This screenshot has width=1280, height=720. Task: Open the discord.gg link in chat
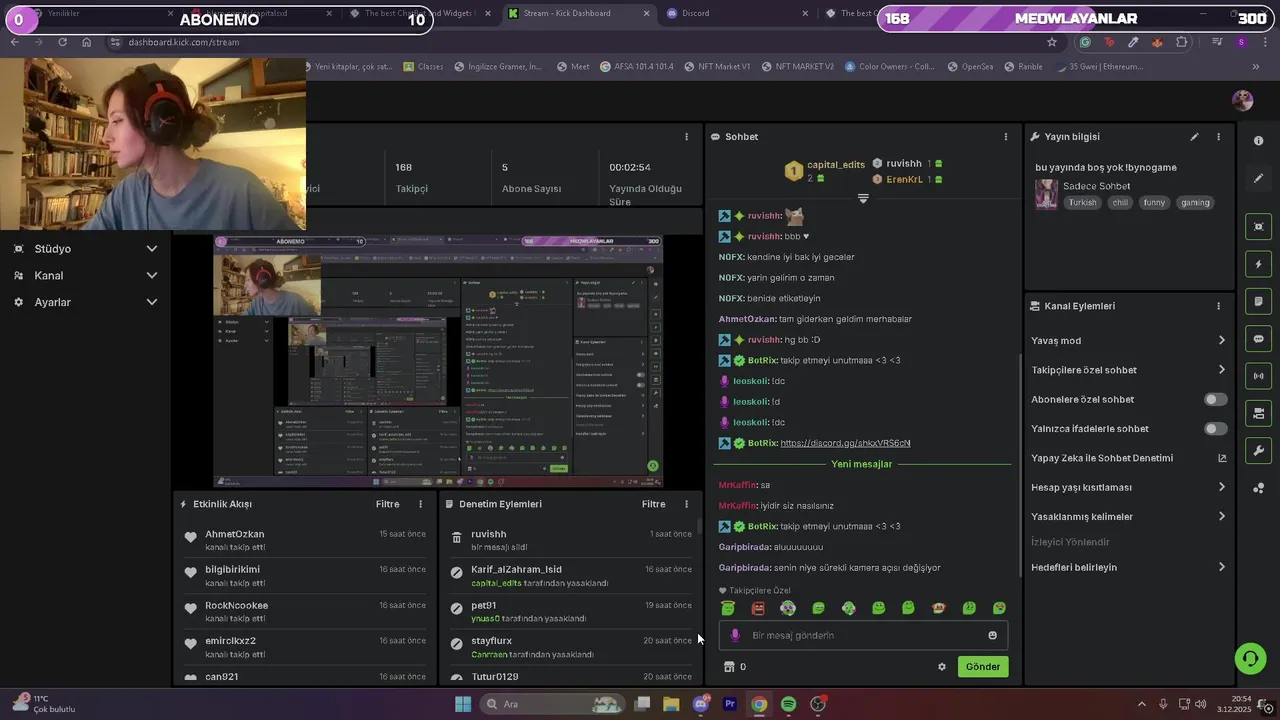click(x=845, y=443)
